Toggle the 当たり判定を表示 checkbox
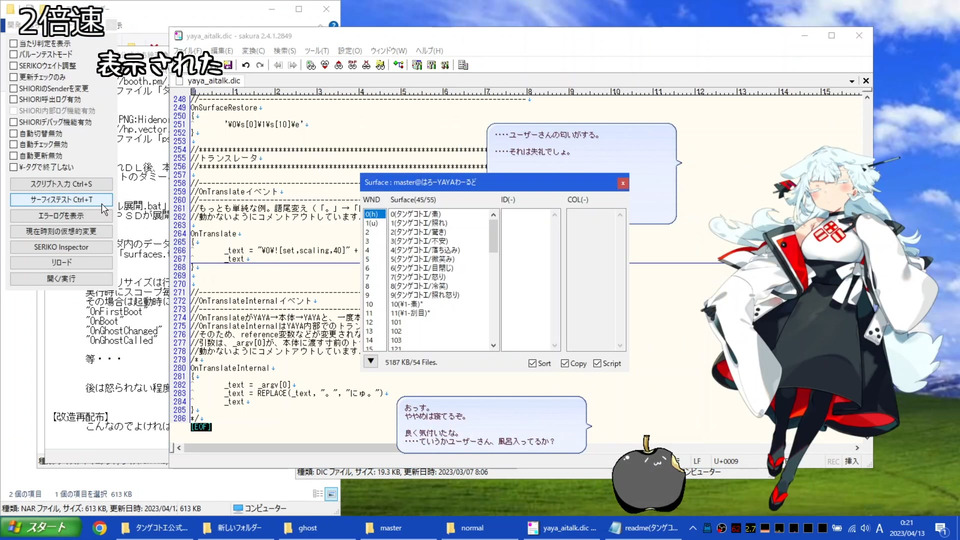This screenshot has height=540, width=960. tap(13, 43)
